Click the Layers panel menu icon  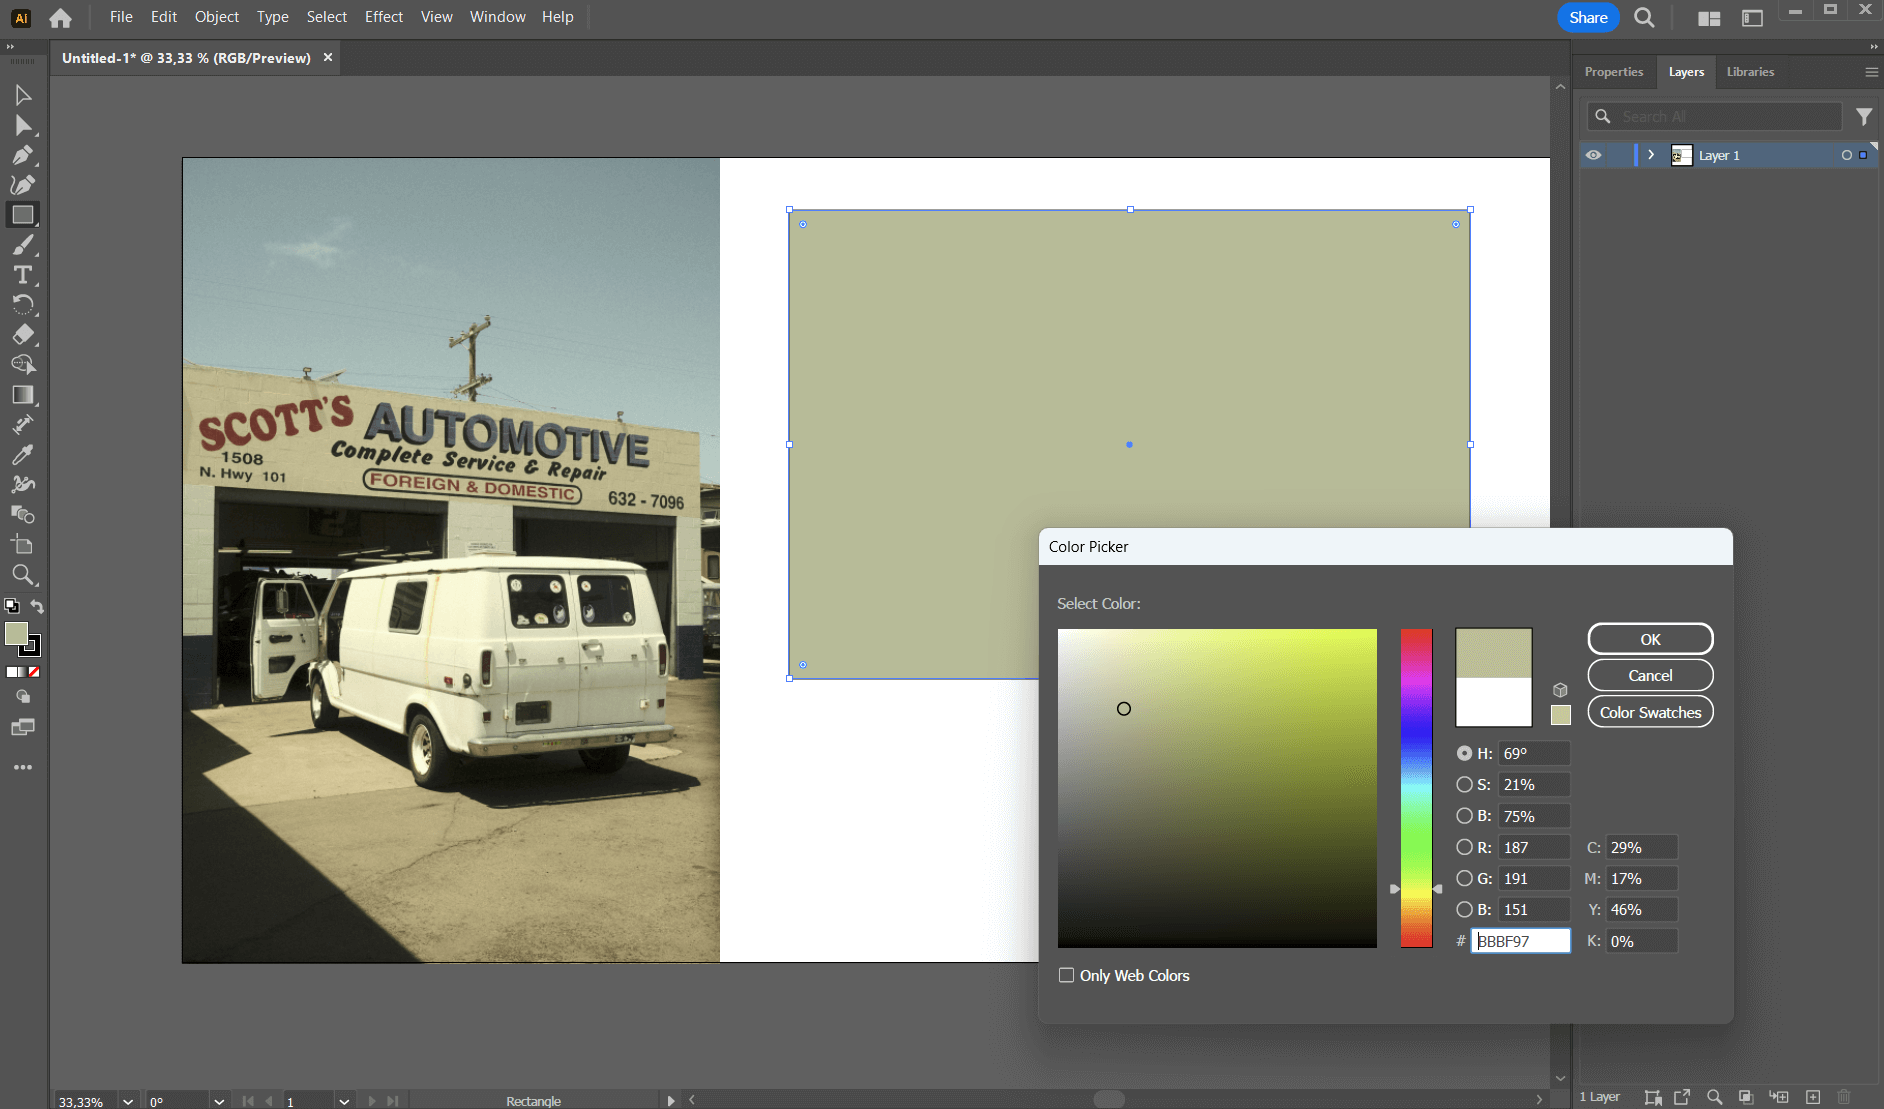click(1871, 72)
